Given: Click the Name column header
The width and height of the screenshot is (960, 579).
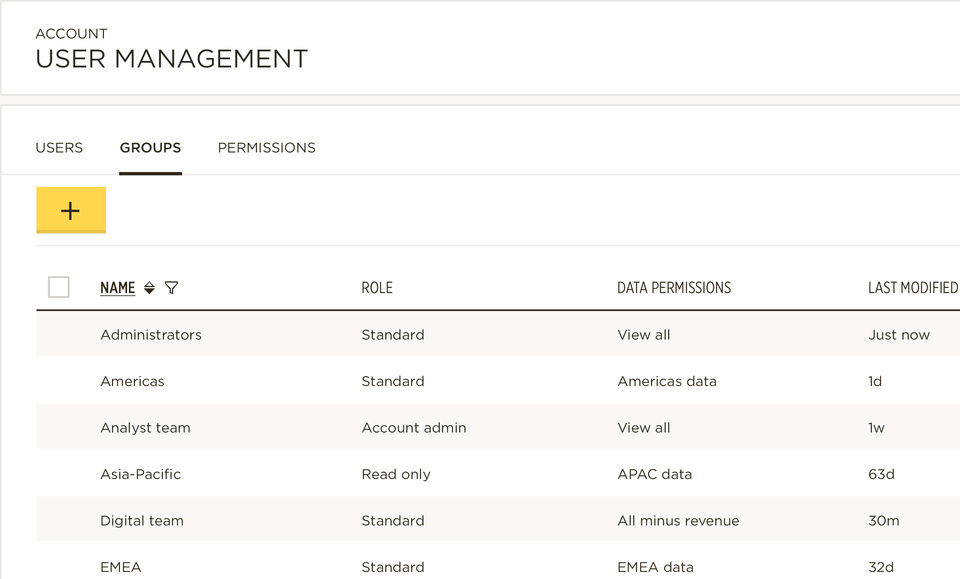Looking at the screenshot, I should pyautogui.click(x=117, y=288).
